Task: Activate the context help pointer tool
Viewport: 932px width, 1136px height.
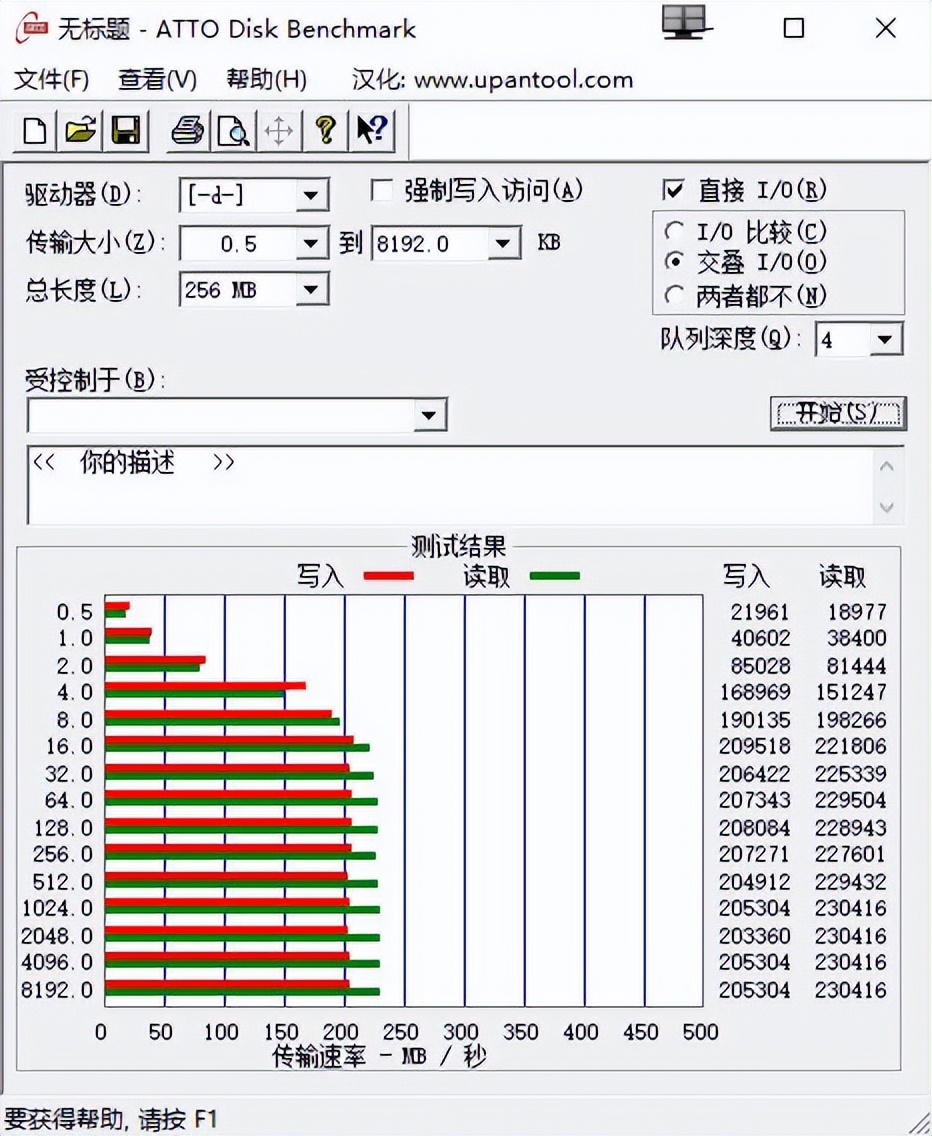Action: click(370, 130)
